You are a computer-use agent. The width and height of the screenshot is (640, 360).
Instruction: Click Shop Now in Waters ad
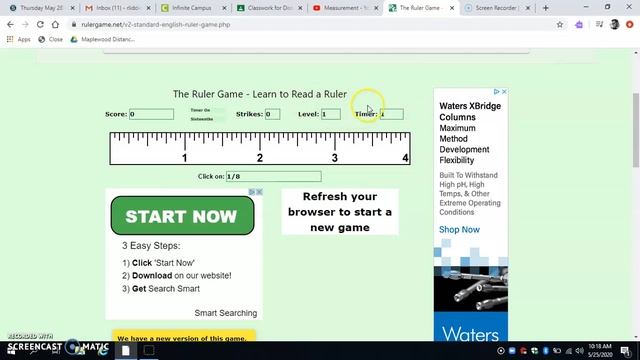click(x=459, y=229)
